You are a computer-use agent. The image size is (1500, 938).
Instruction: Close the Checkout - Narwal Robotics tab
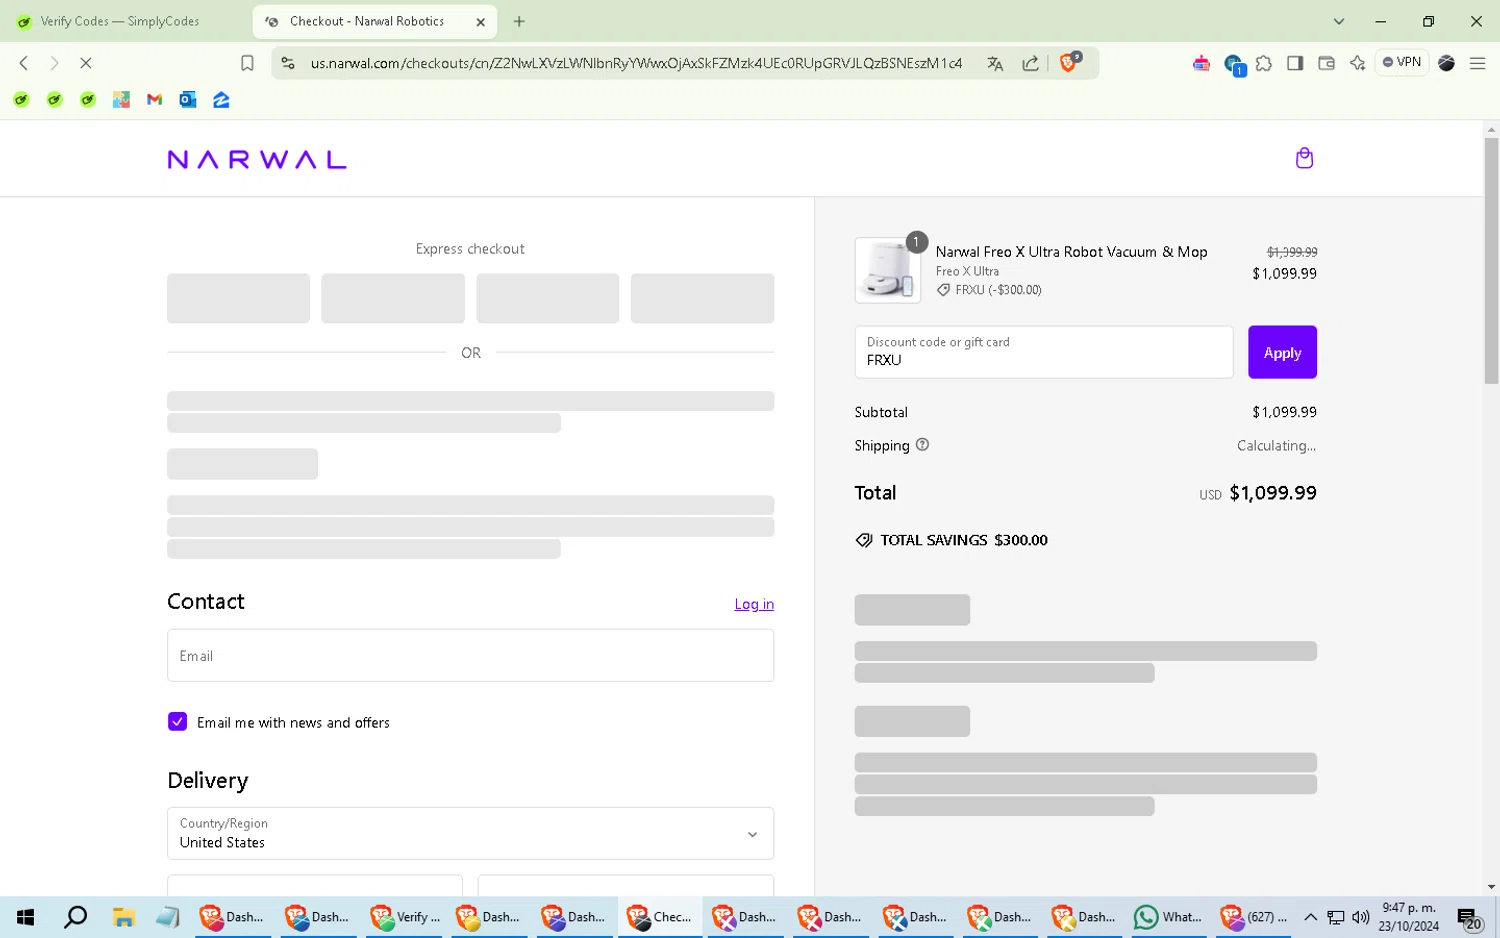(480, 21)
